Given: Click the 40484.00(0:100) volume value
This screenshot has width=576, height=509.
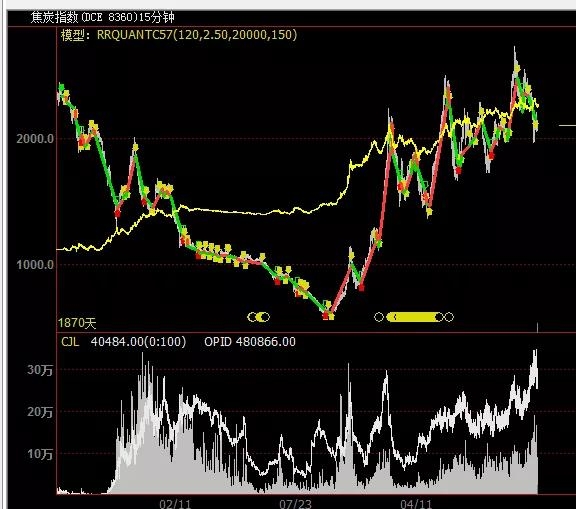Looking at the screenshot, I should click(138, 342).
